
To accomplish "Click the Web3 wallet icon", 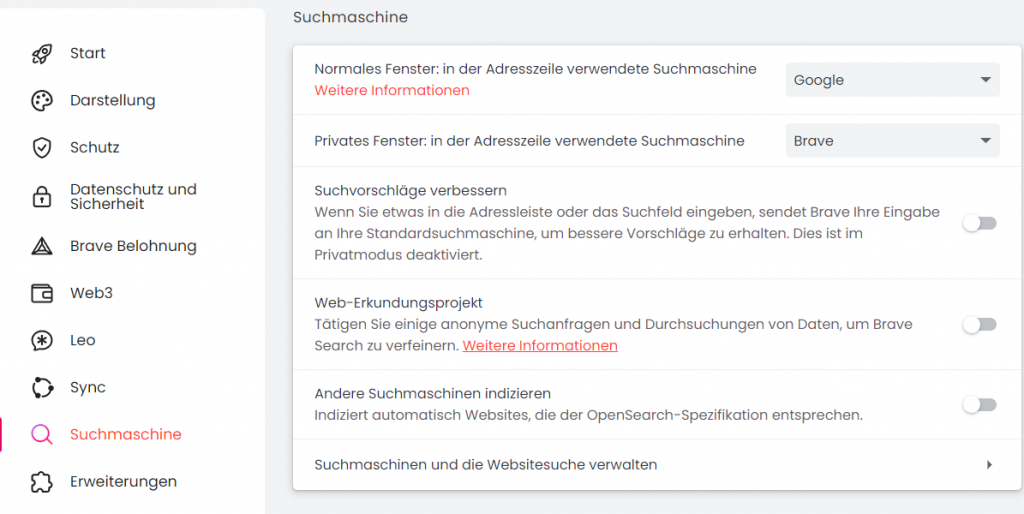I will (42, 293).
